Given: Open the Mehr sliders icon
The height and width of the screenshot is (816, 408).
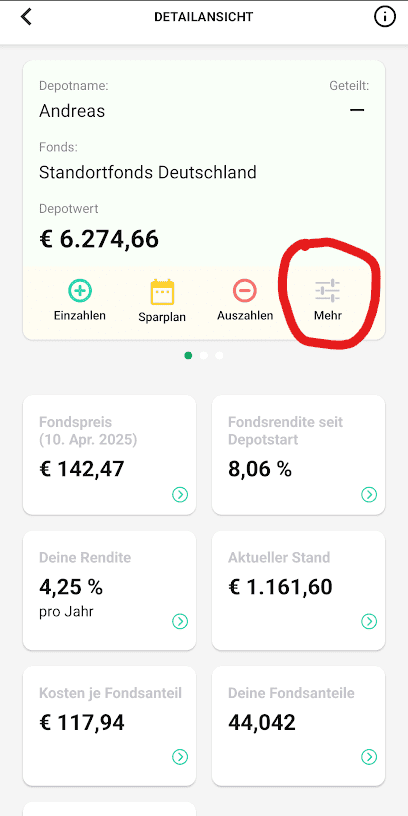Looking at the screenshot, I should coord(328,291).
